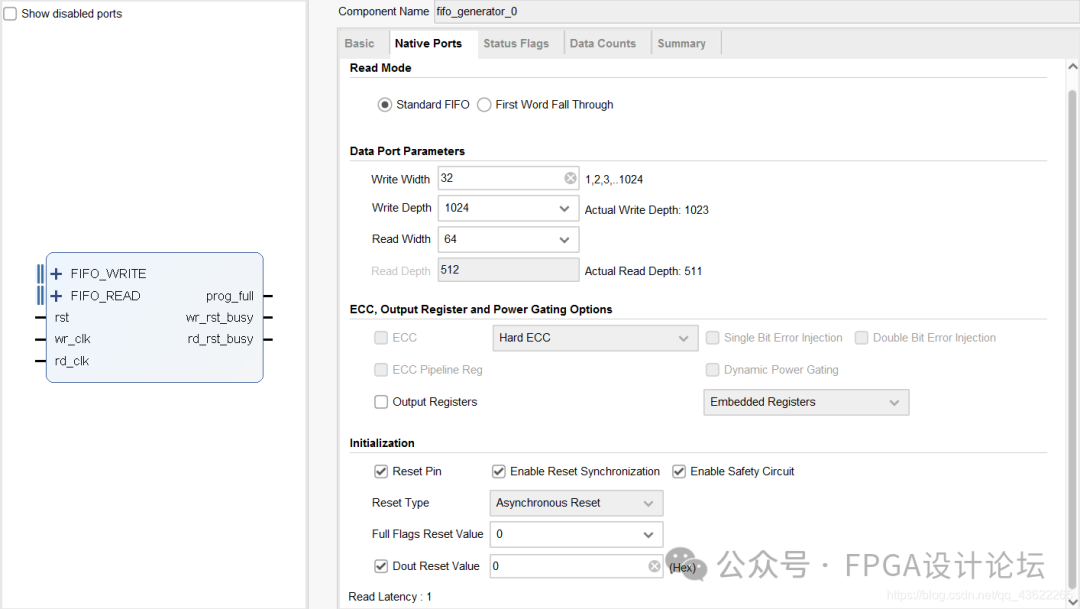The height and width of the screenshot is (609, 1080).
Task: Switch to the Status Flags tab
Action: pos(516,44)
